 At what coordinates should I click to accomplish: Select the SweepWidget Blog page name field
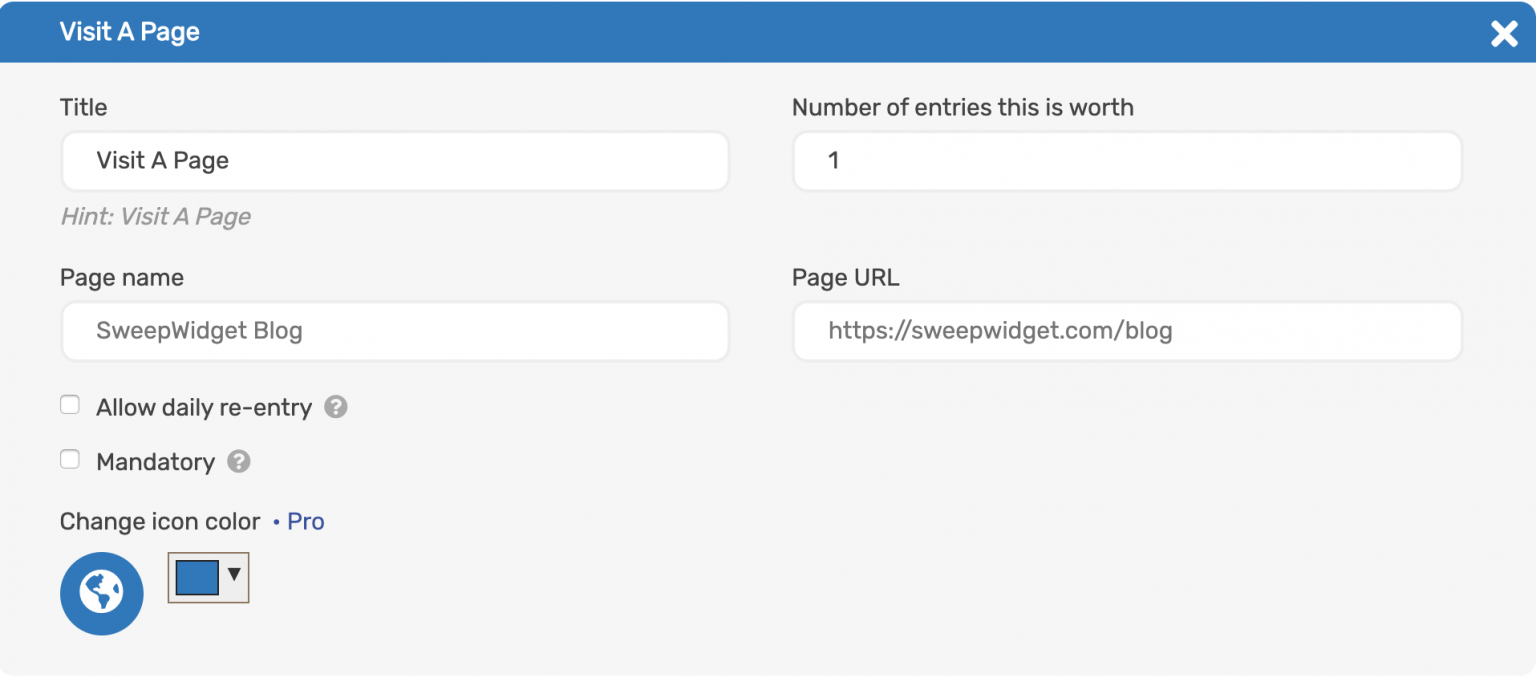click(x=395, y=331)
